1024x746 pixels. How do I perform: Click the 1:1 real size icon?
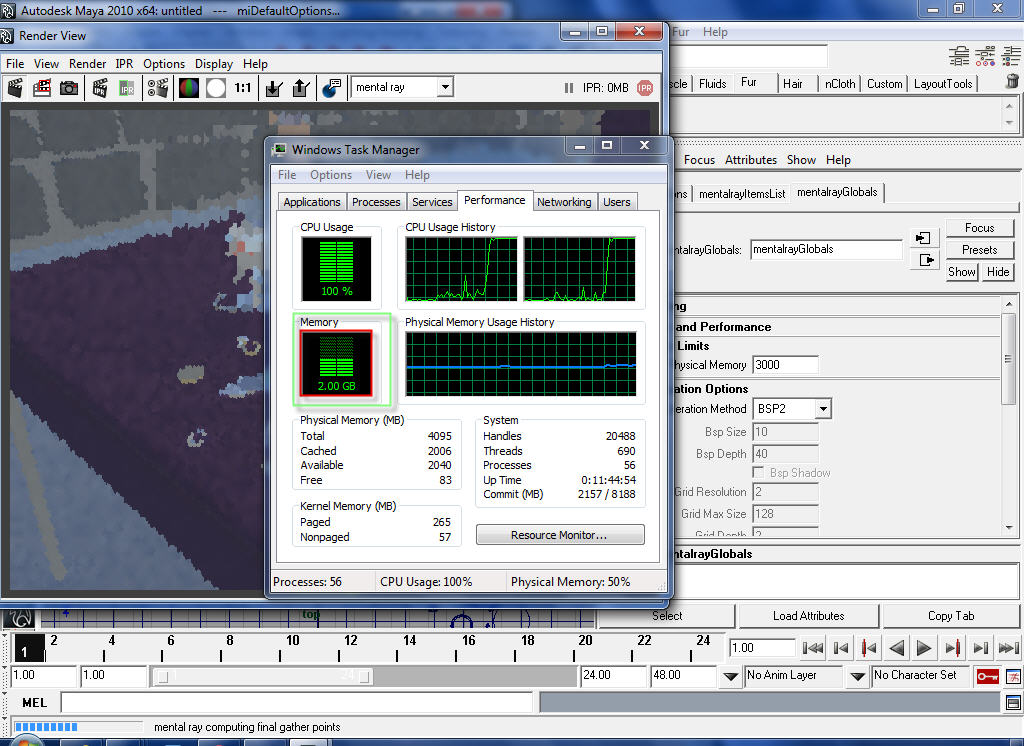click(x=243, y=88)
